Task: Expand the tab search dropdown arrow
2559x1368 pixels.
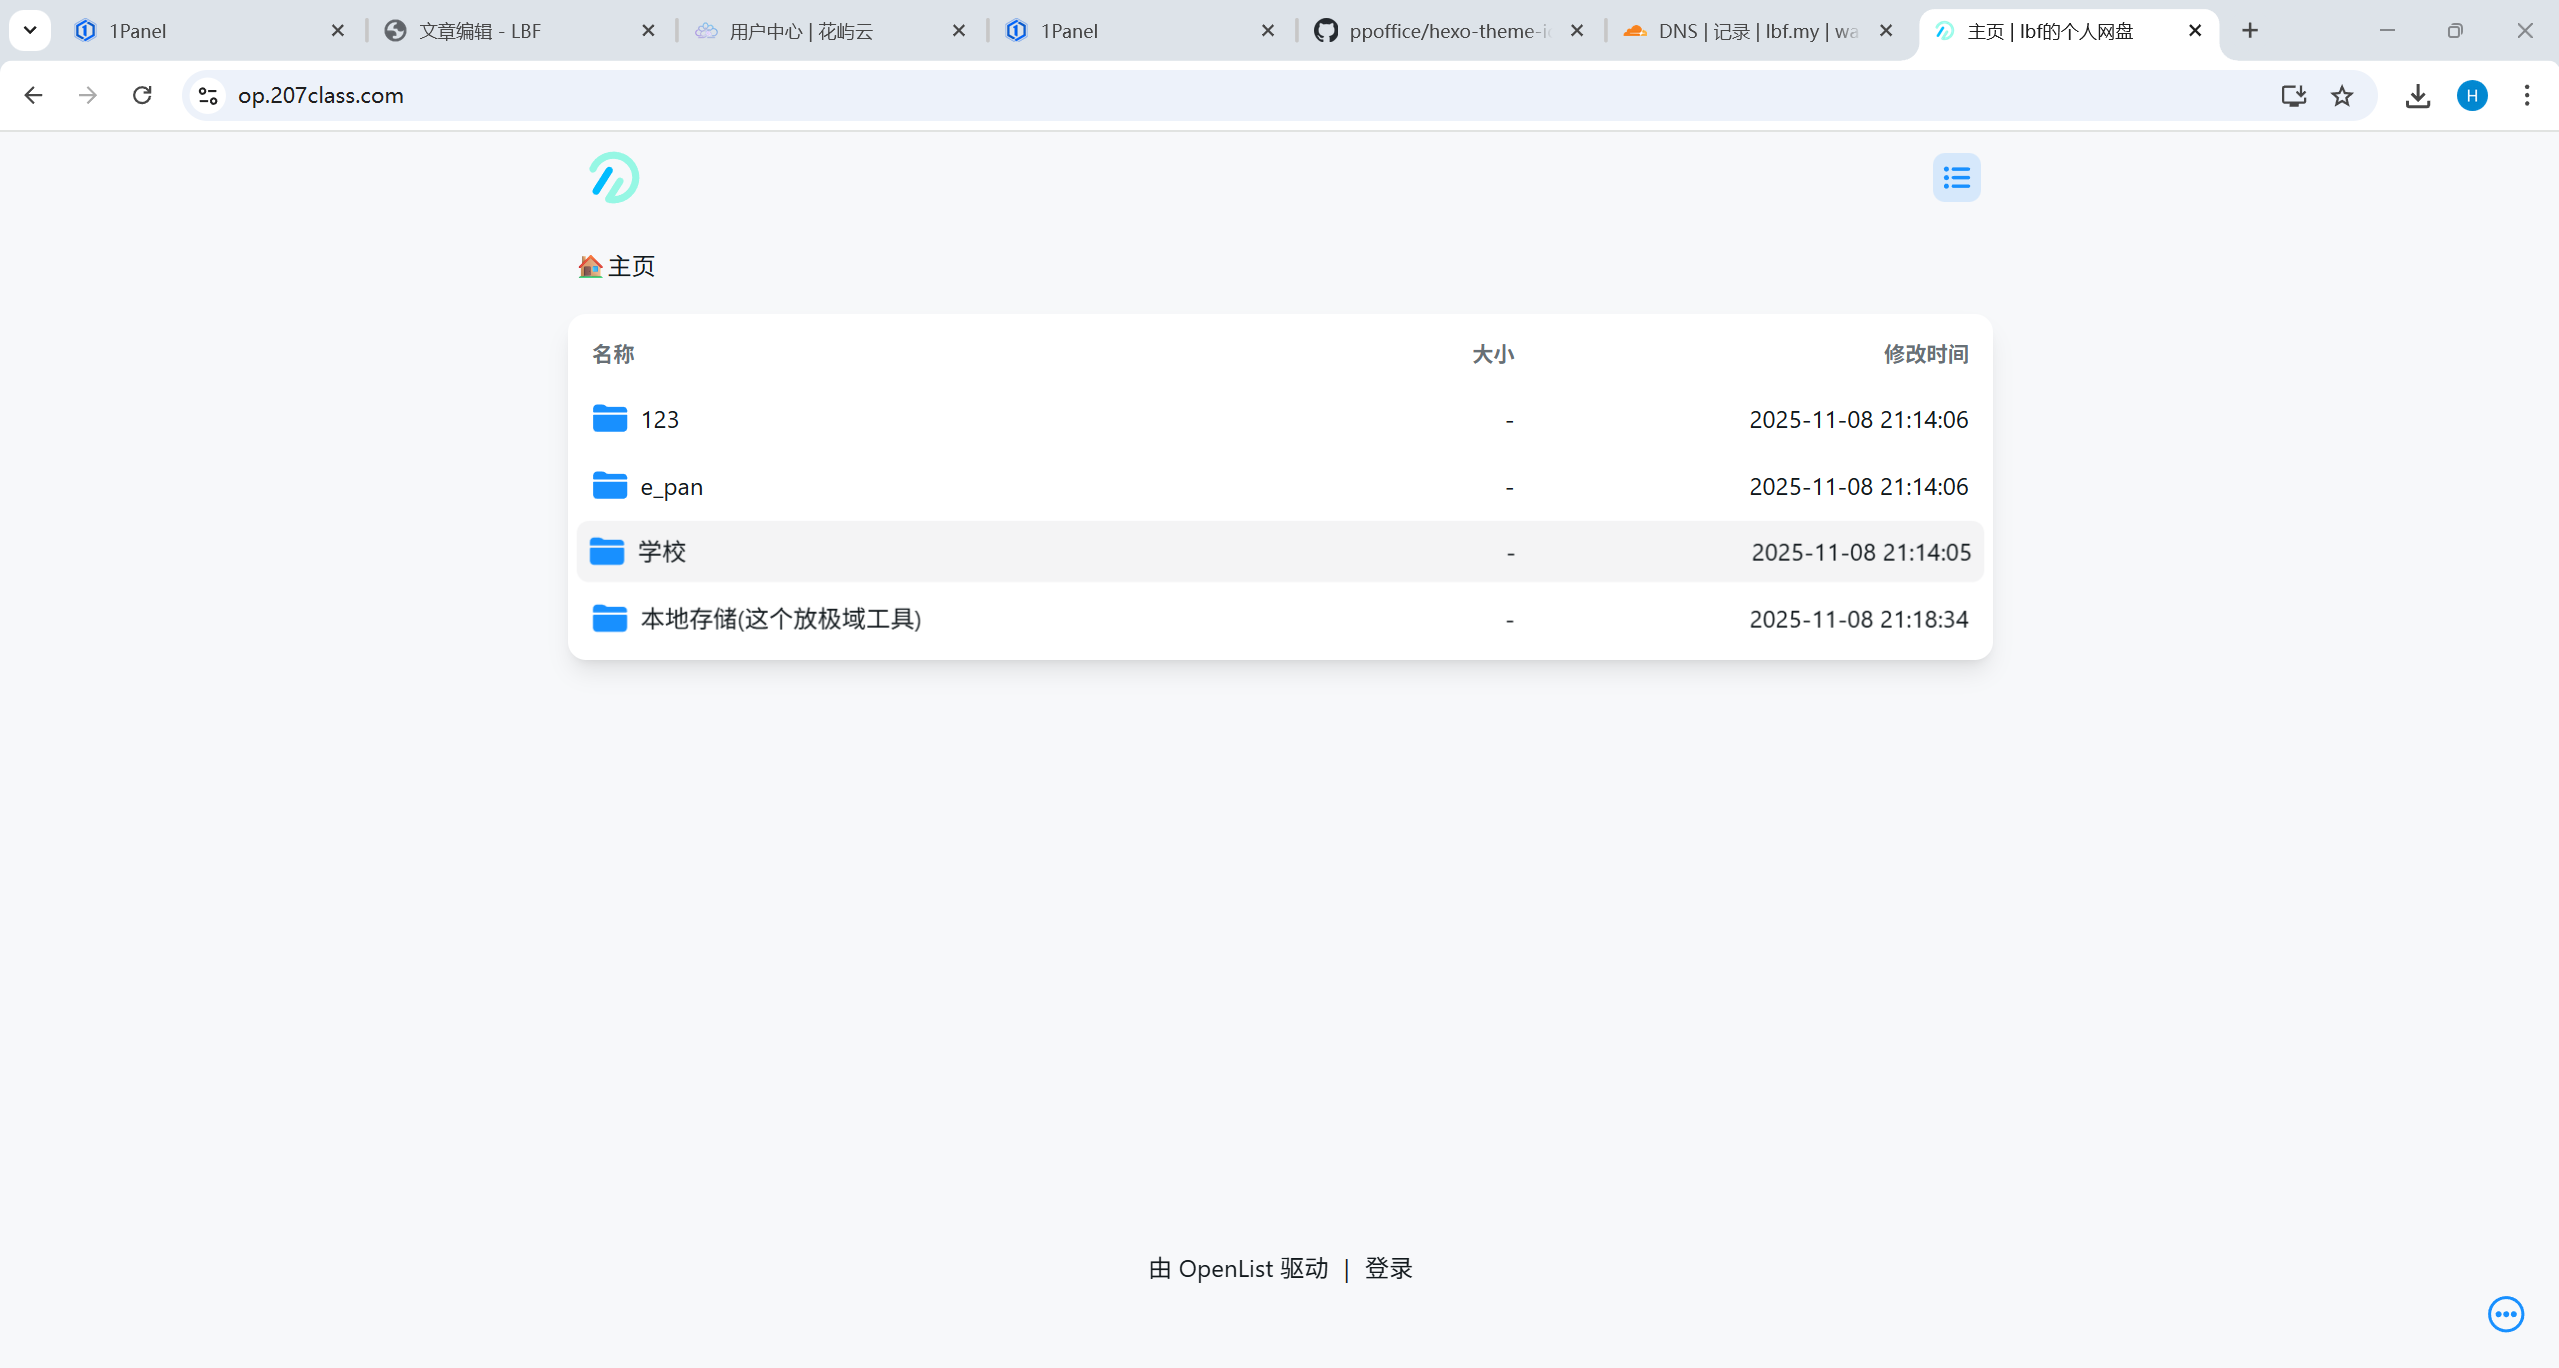Action: pos(30,30)
